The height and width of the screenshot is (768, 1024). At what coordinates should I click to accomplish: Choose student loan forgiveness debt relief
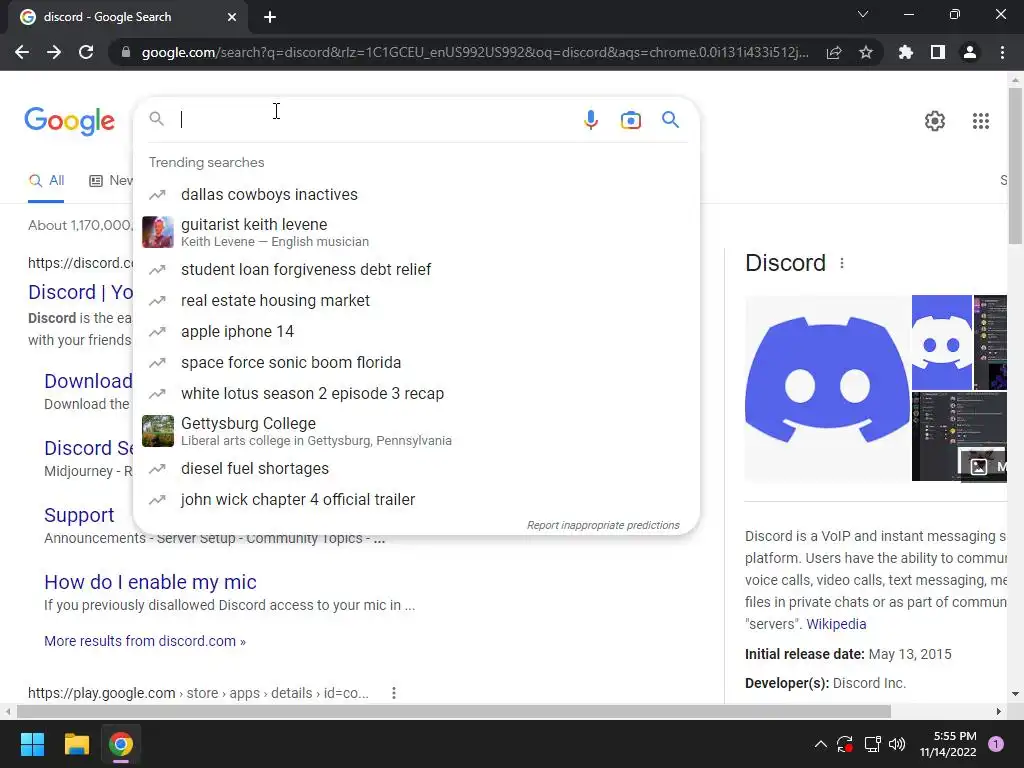pos(416,270)
